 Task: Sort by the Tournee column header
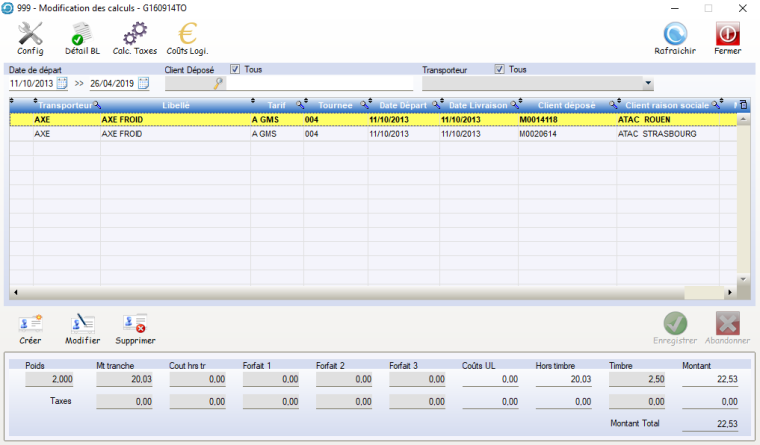[335, 105]
